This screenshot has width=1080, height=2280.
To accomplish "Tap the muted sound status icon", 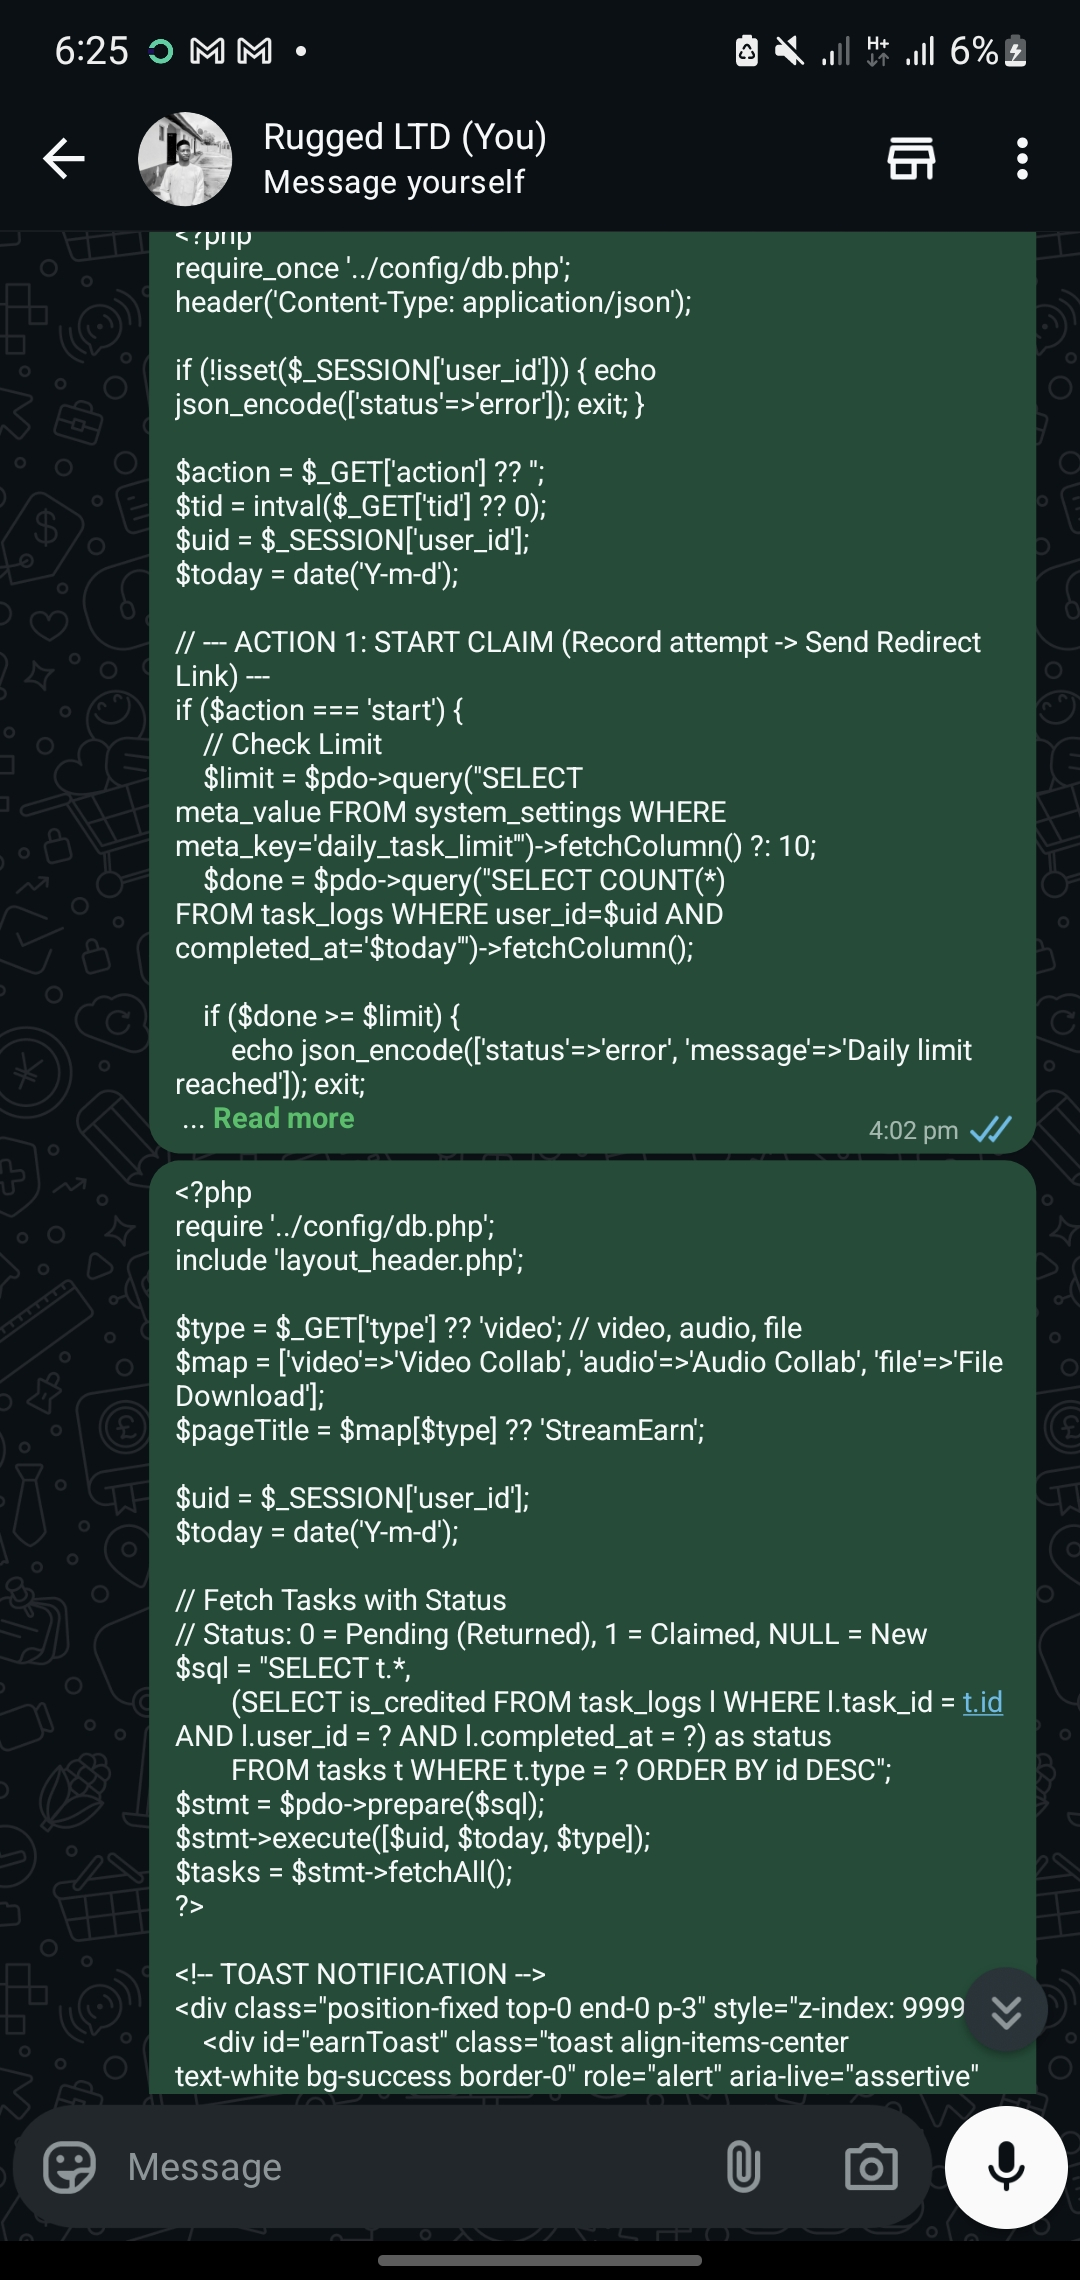I will 790,50.
